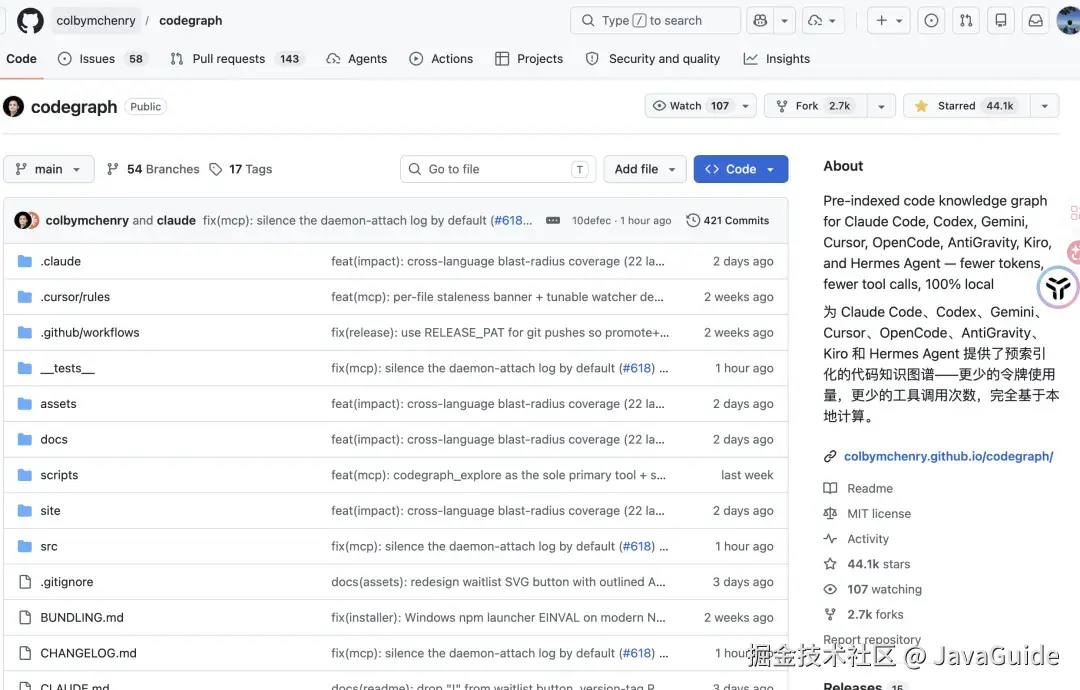1080x690 pixels.
Task: Open the assets folder
Action: click(x=58, y=404)
